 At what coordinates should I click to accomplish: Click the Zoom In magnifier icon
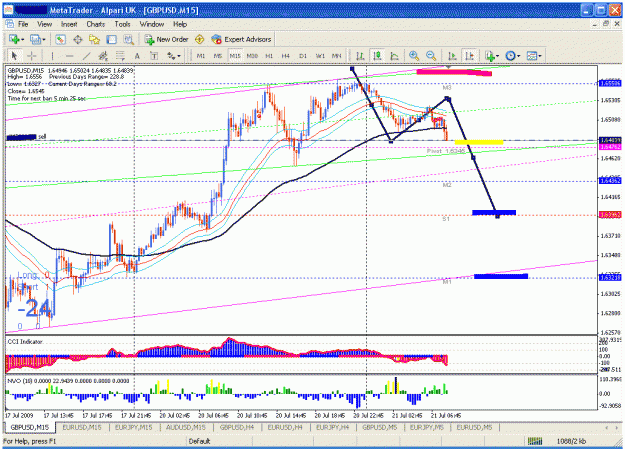[x=414, y=56]
